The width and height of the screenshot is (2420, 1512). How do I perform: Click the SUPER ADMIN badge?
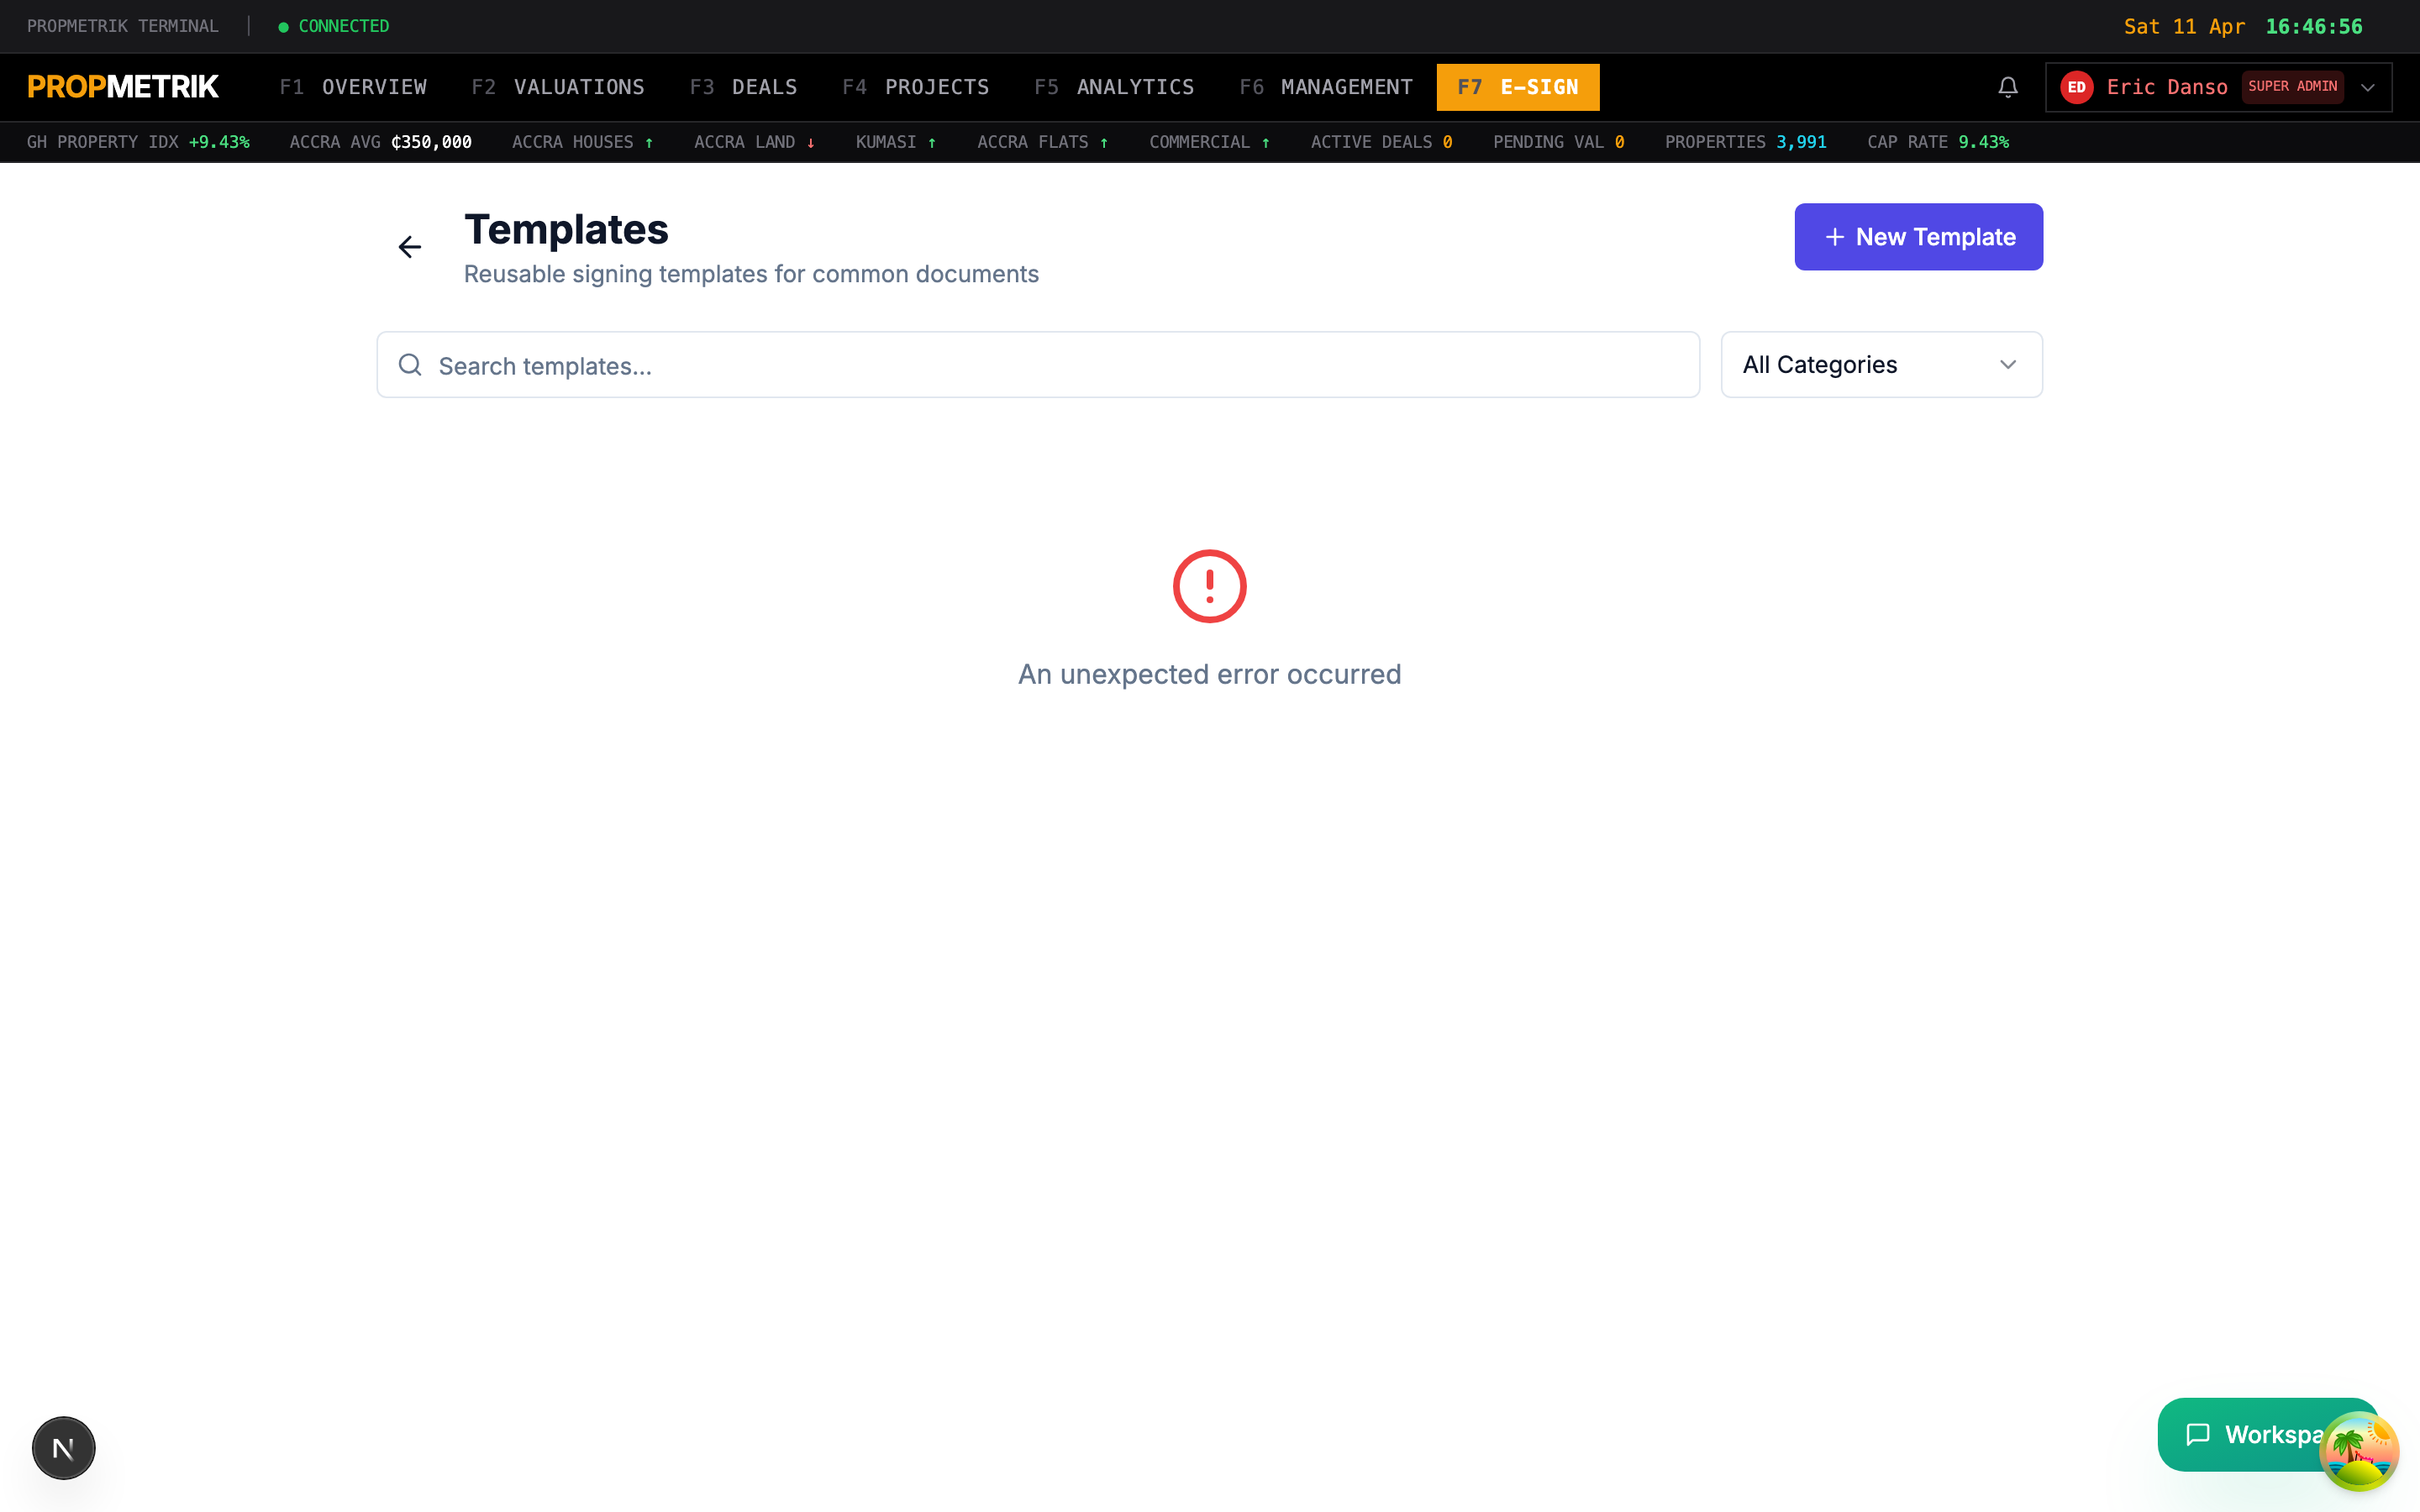(x=2292, y=87)
